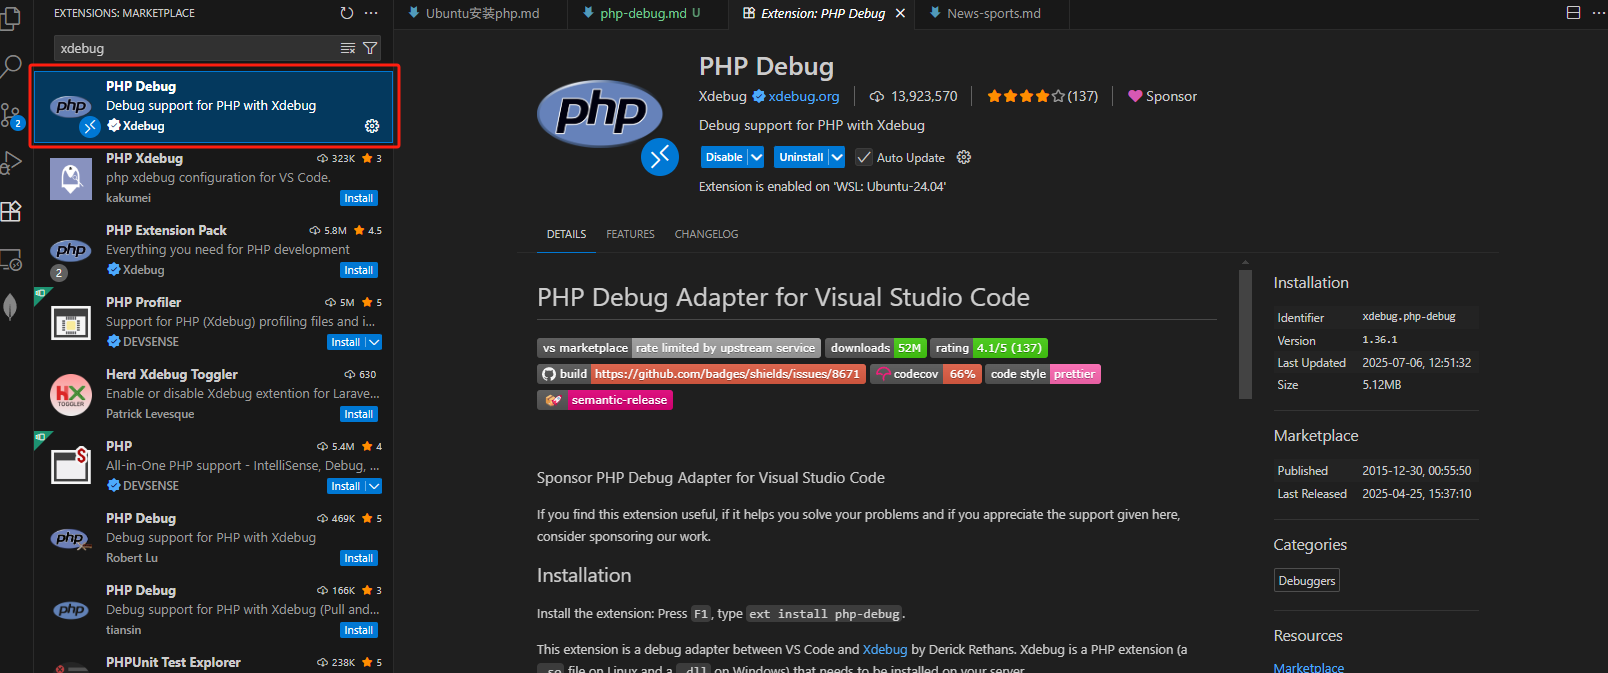Select PHPUnit Test Explorer in list
The width and height of the screenshot is (1608, 673).
pos(213,663)
